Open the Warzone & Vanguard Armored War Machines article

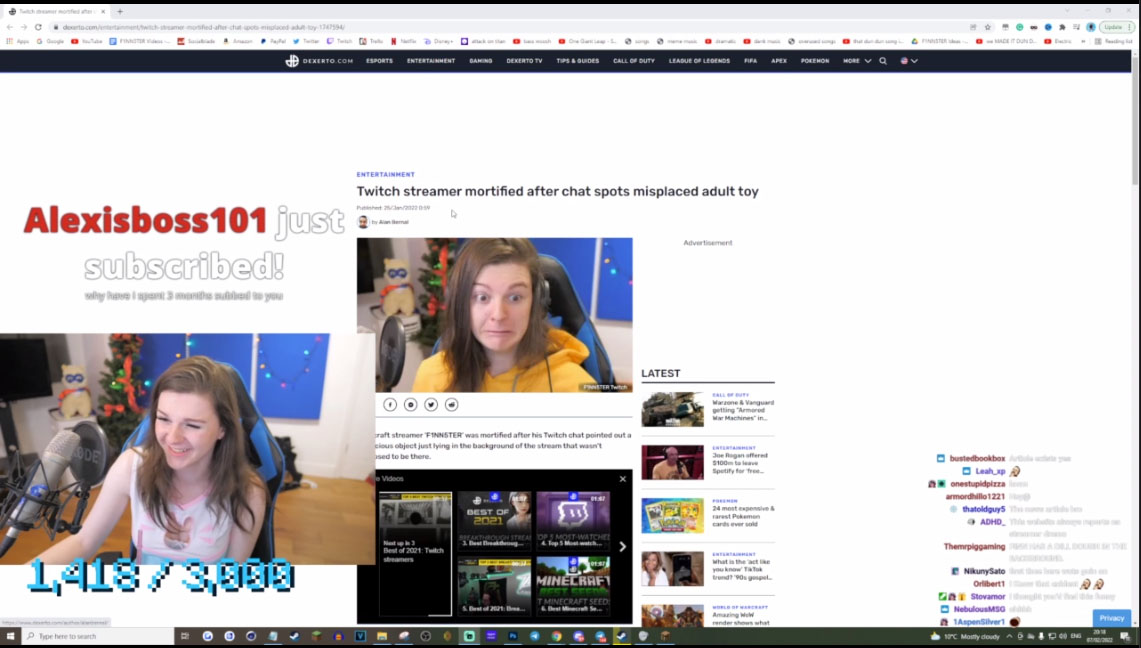click(743, 410)
